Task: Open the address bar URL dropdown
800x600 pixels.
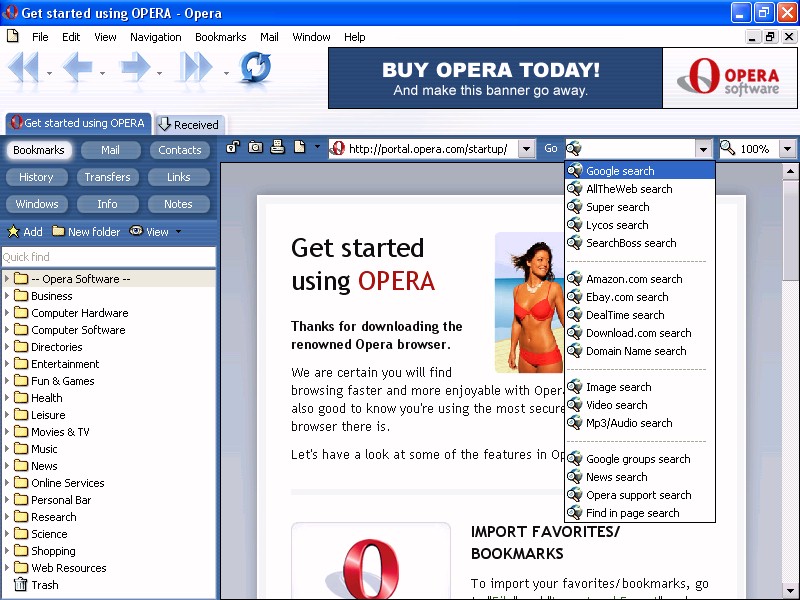Action: click(526, 149)
